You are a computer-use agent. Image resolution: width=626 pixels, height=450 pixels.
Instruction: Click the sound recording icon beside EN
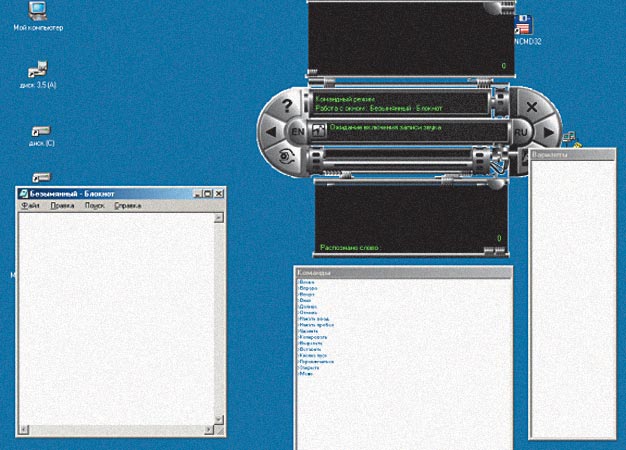pyautogui.click(x=316, y=131)
